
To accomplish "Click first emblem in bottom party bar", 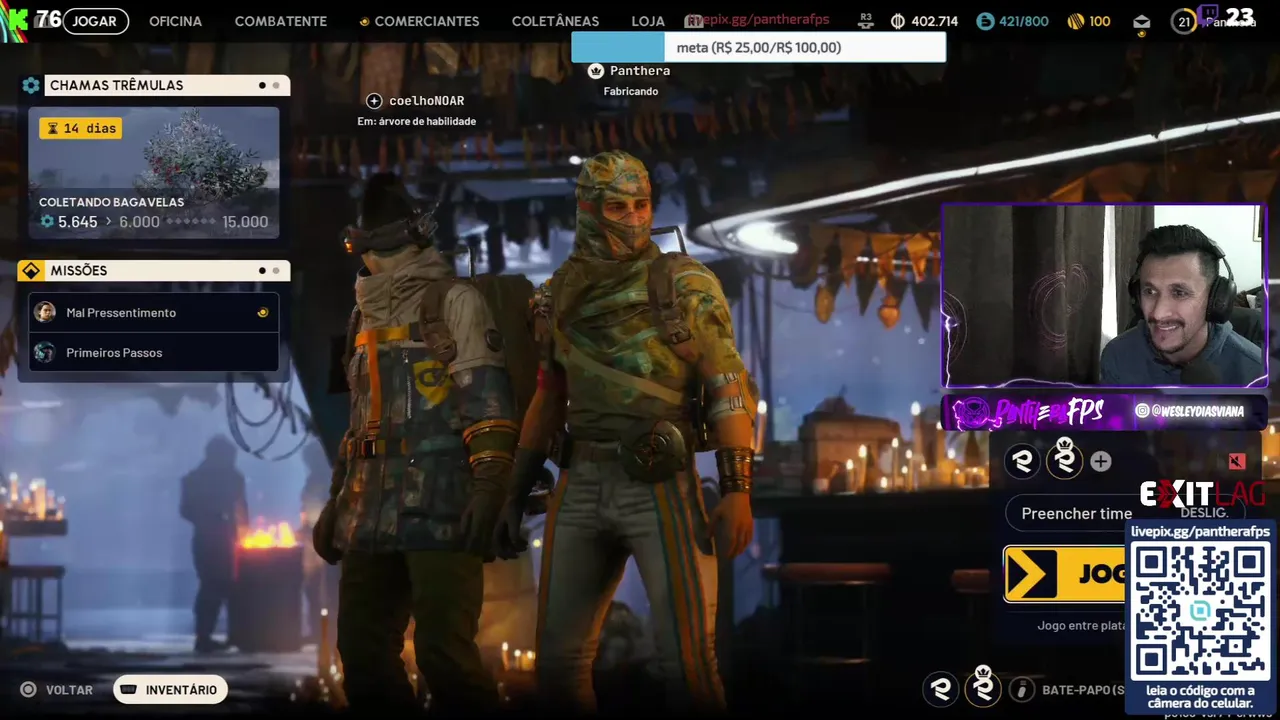I will 940,688.
